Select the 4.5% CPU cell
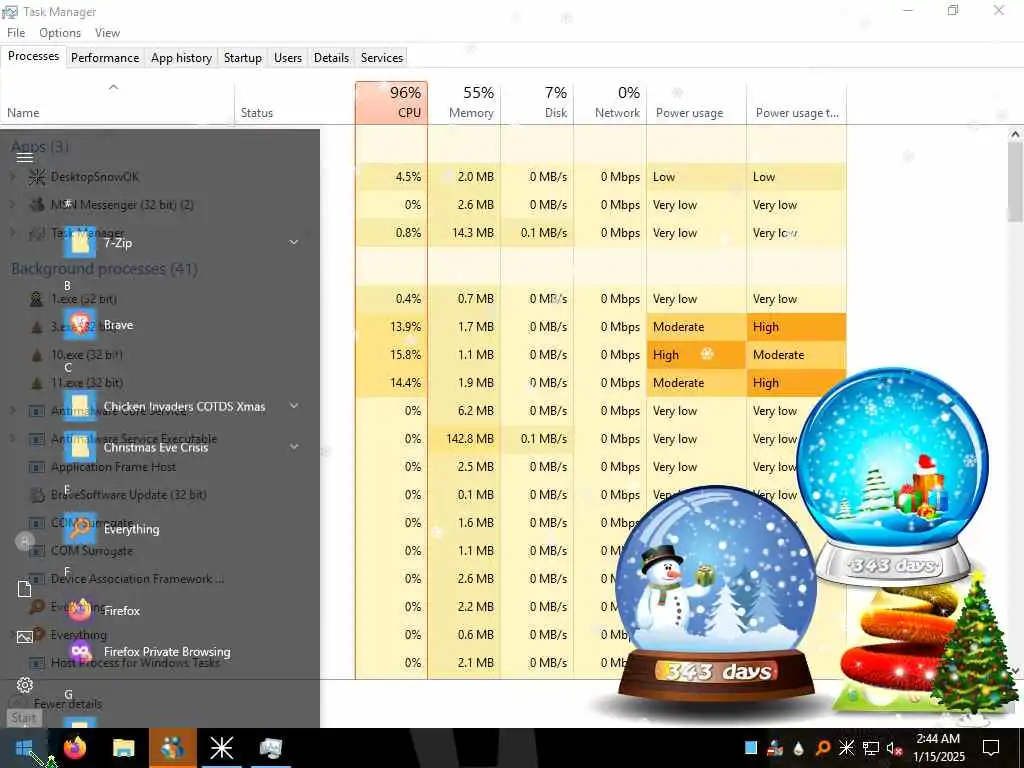This screenshot has height=768, width=1024. 391,177
